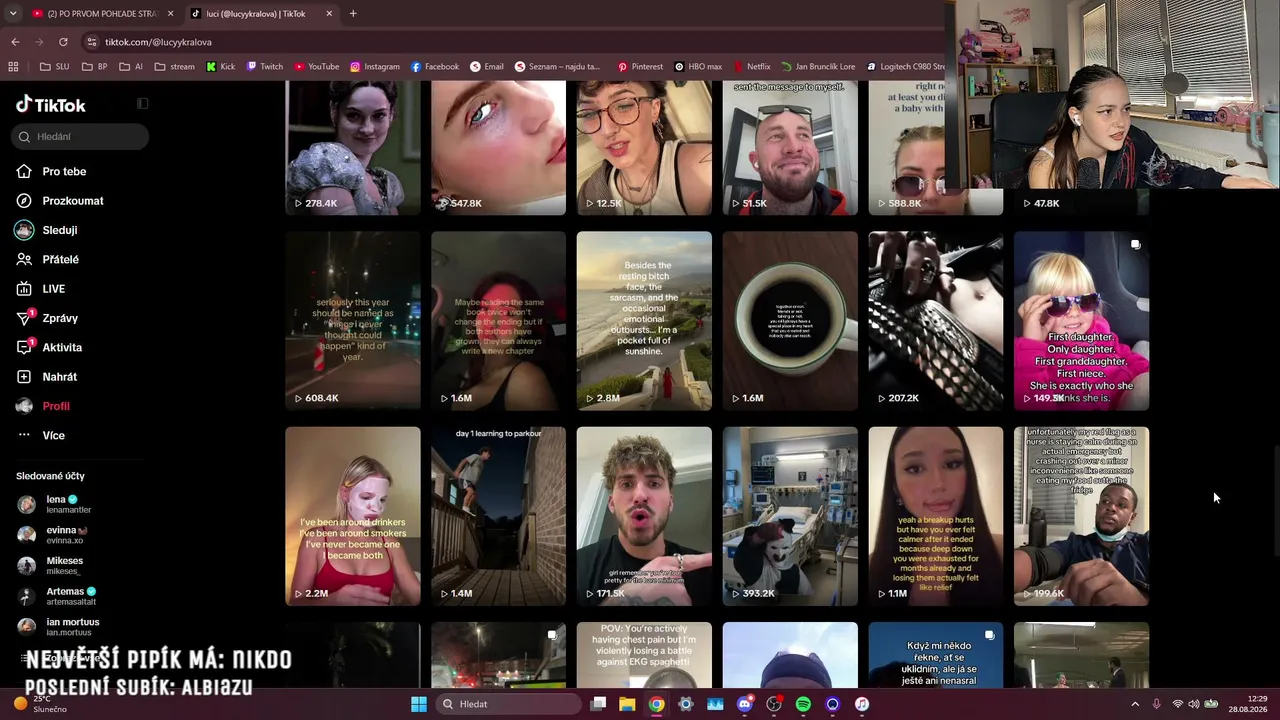This screenshot has width=1280, height=720.
Task: Click the site information icon
Action: [x=92, y=42]
